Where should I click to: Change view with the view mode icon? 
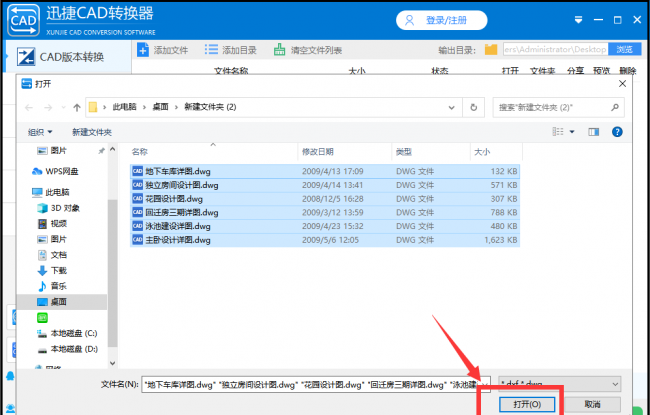pyautogui.click(x=558, y=132)
